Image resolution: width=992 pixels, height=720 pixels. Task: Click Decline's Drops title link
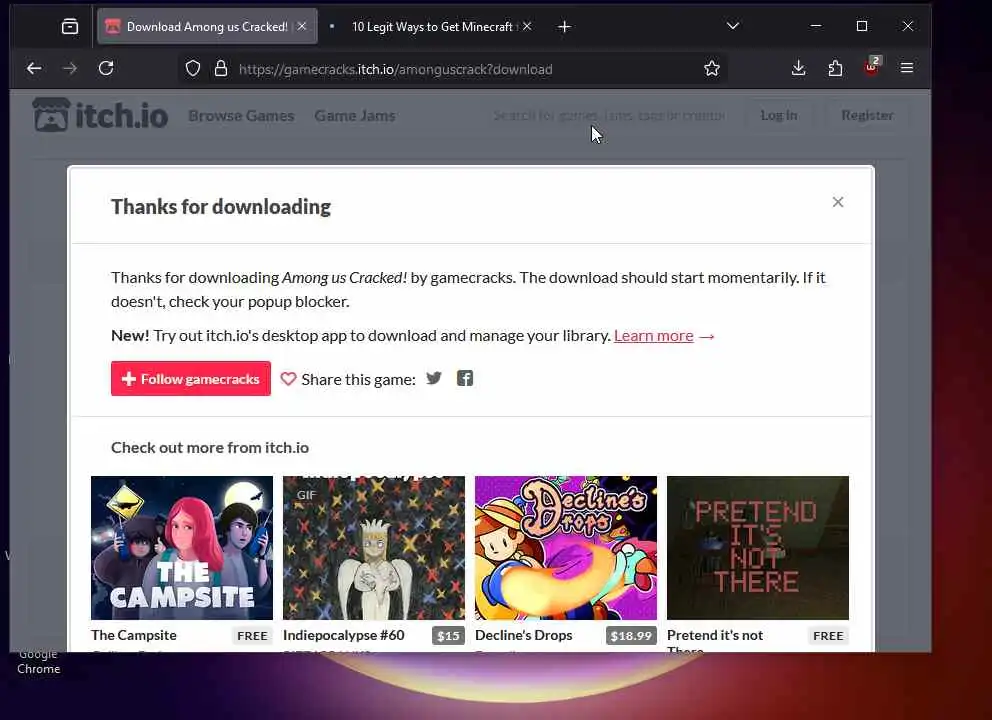coord(524,635)
